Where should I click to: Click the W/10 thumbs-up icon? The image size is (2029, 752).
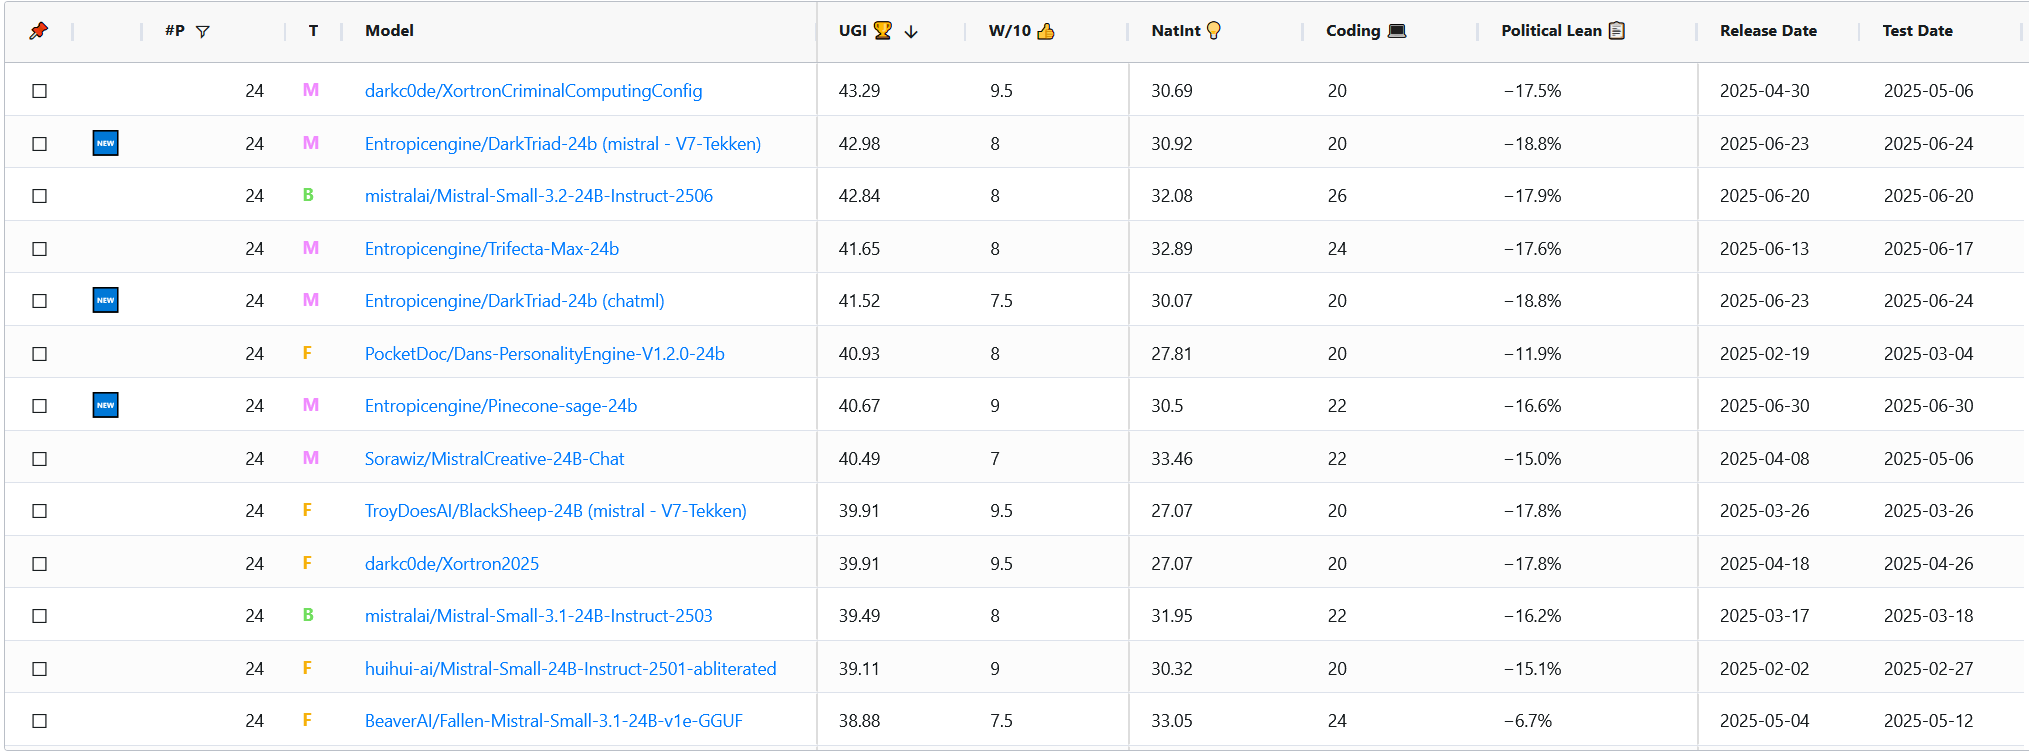(1046, 31)
